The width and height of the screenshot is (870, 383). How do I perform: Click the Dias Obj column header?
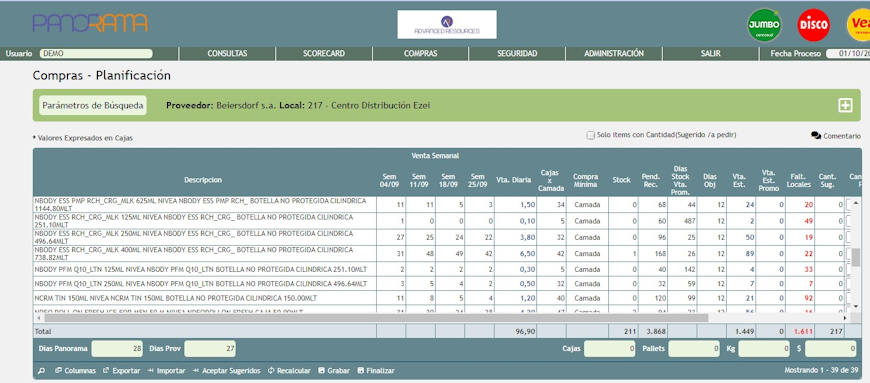(710, 180)
